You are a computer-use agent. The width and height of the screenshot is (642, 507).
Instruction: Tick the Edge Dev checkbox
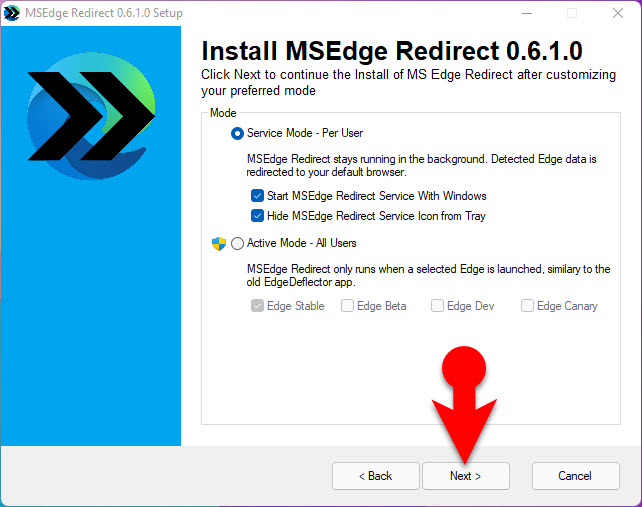437,306
